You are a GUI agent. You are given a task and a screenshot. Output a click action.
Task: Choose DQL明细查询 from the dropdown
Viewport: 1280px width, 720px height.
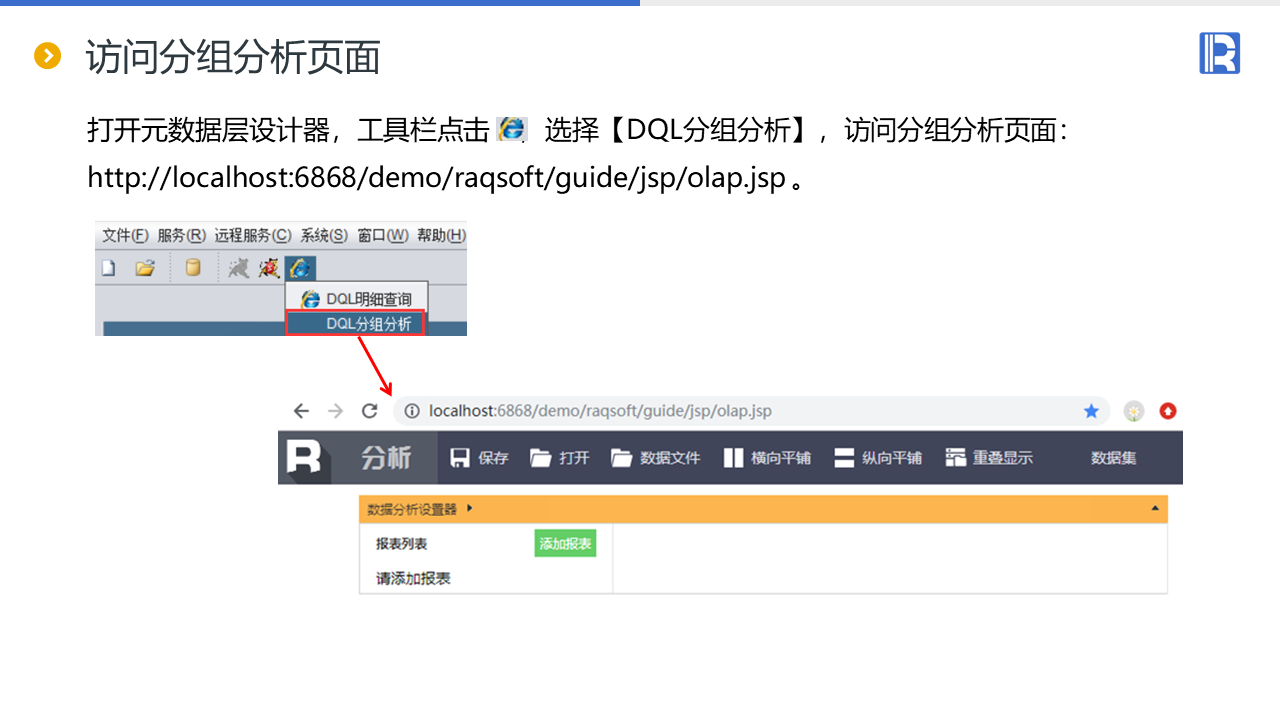click(357, 299)
